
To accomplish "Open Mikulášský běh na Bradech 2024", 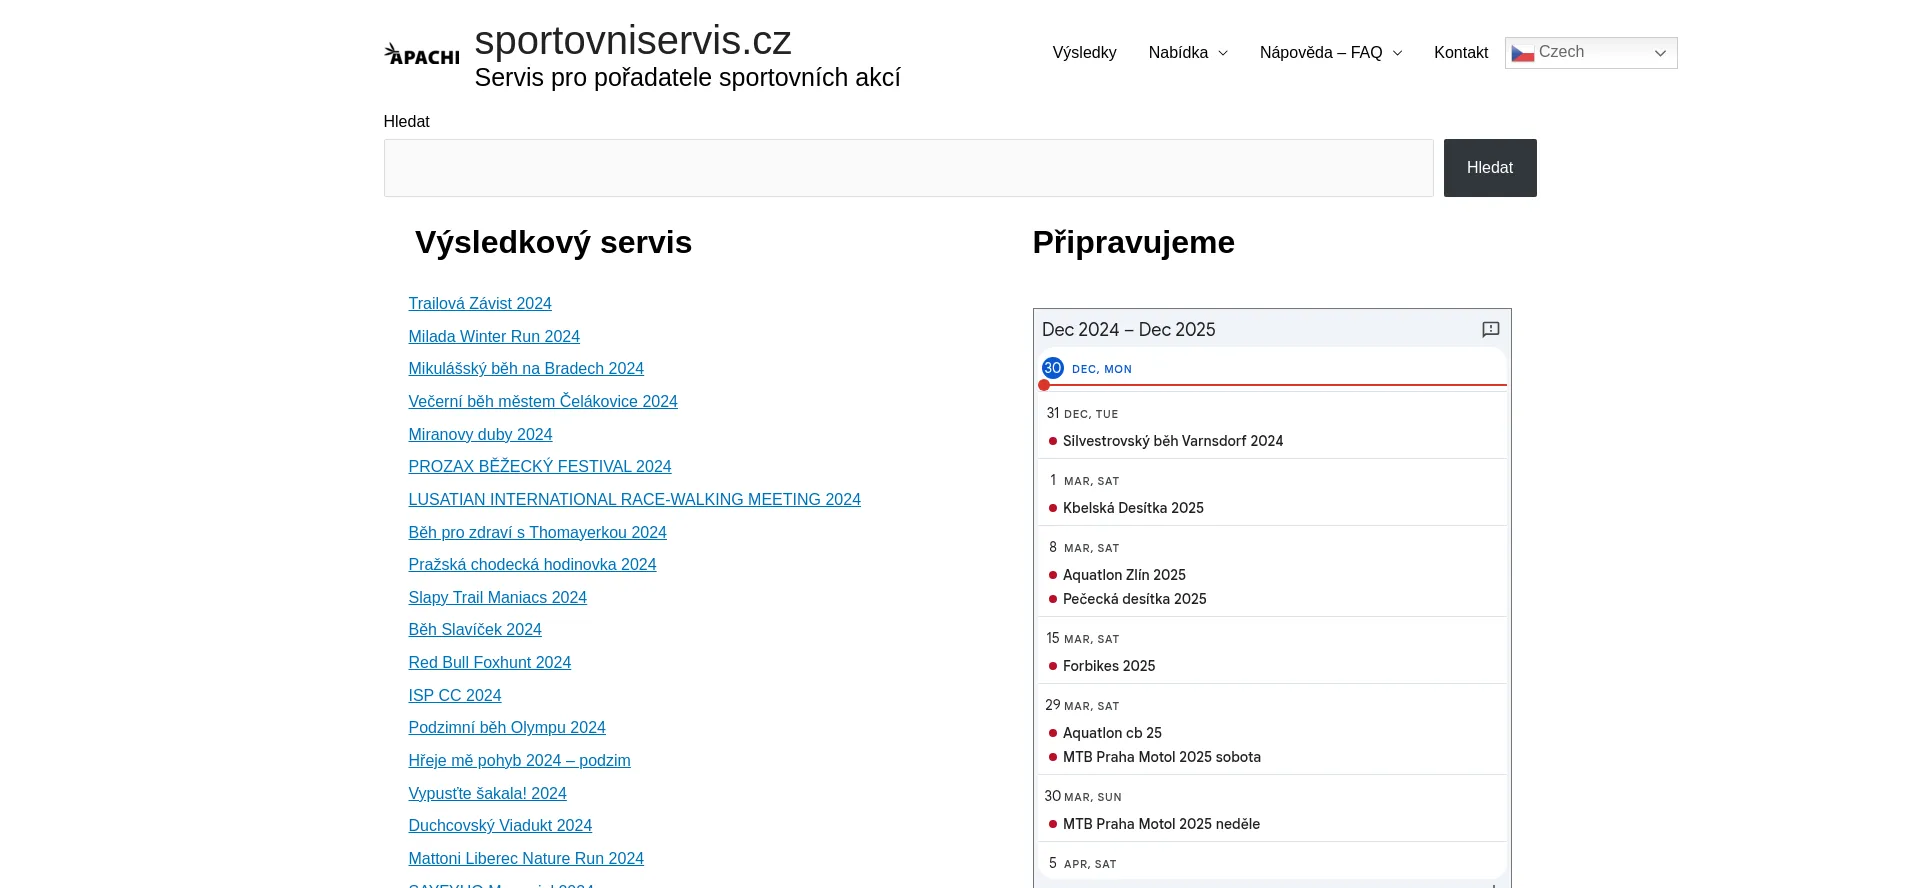I will [x=526, y=368].
